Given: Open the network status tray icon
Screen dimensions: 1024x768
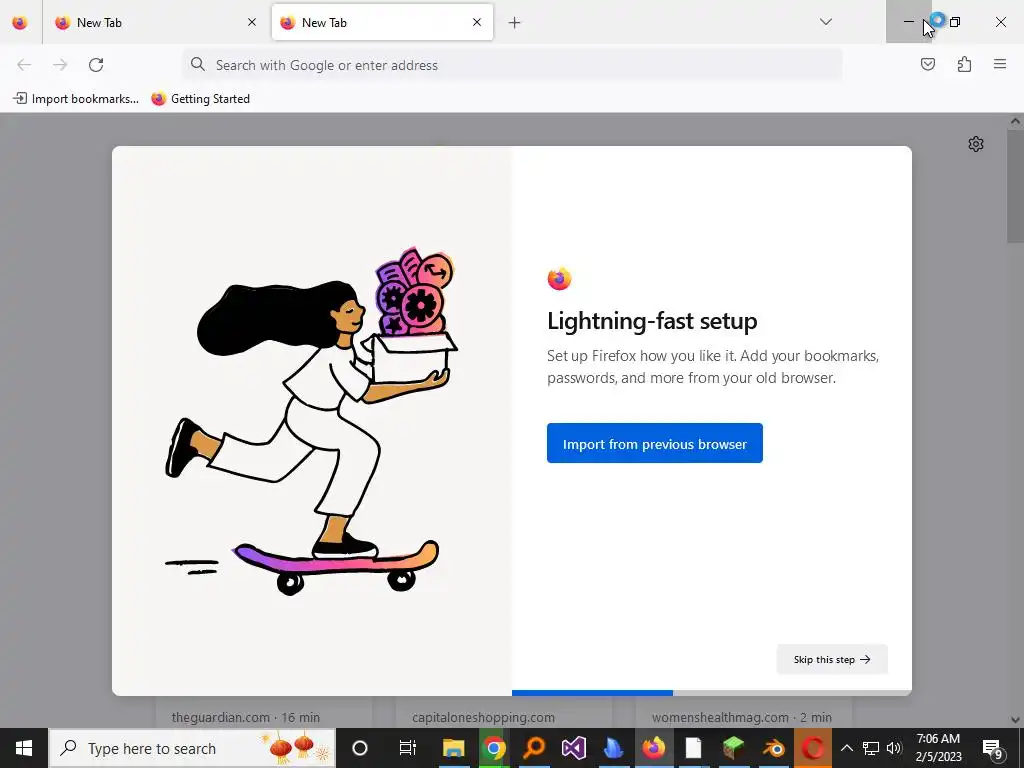Looking at the screenshot, I should coord(871,748).
